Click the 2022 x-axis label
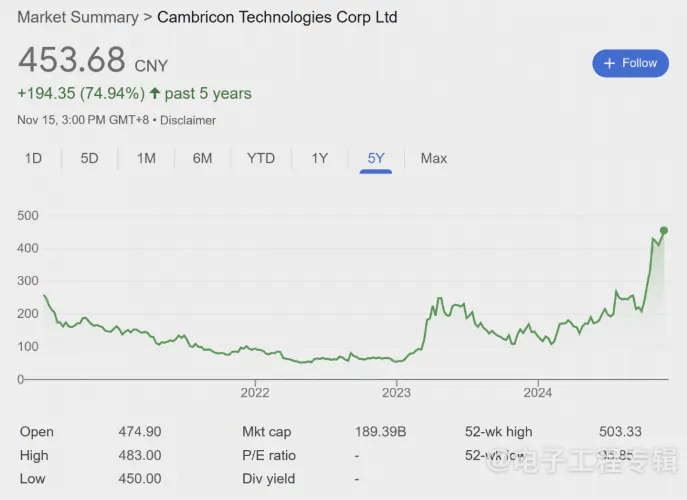687x500 pixels. click(255, 392)
